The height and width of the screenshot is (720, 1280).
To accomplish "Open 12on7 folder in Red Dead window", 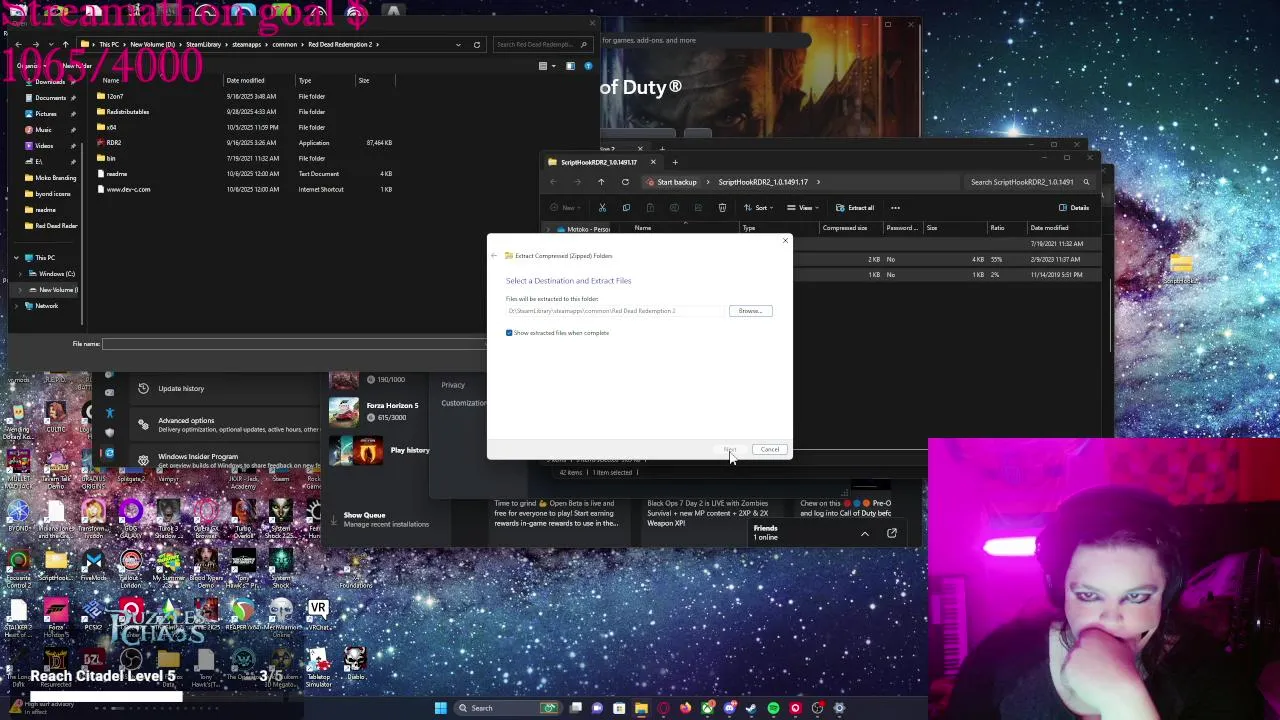I will pyautogui.click(x=115, y=96).
